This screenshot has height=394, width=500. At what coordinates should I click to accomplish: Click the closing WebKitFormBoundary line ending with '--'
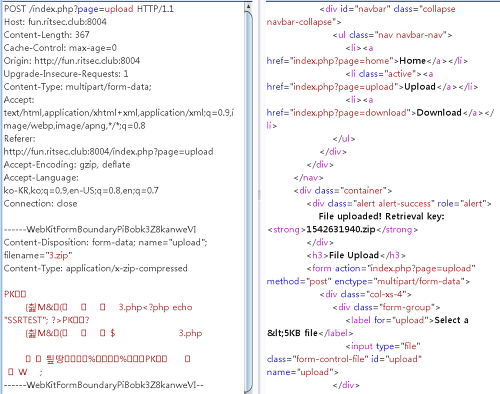[104, 385]
